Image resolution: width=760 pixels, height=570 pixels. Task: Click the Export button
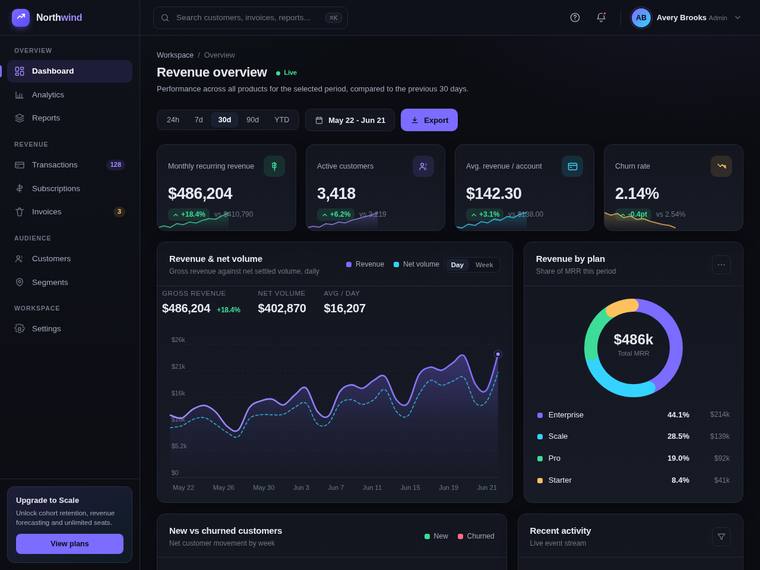coord(429,120)
